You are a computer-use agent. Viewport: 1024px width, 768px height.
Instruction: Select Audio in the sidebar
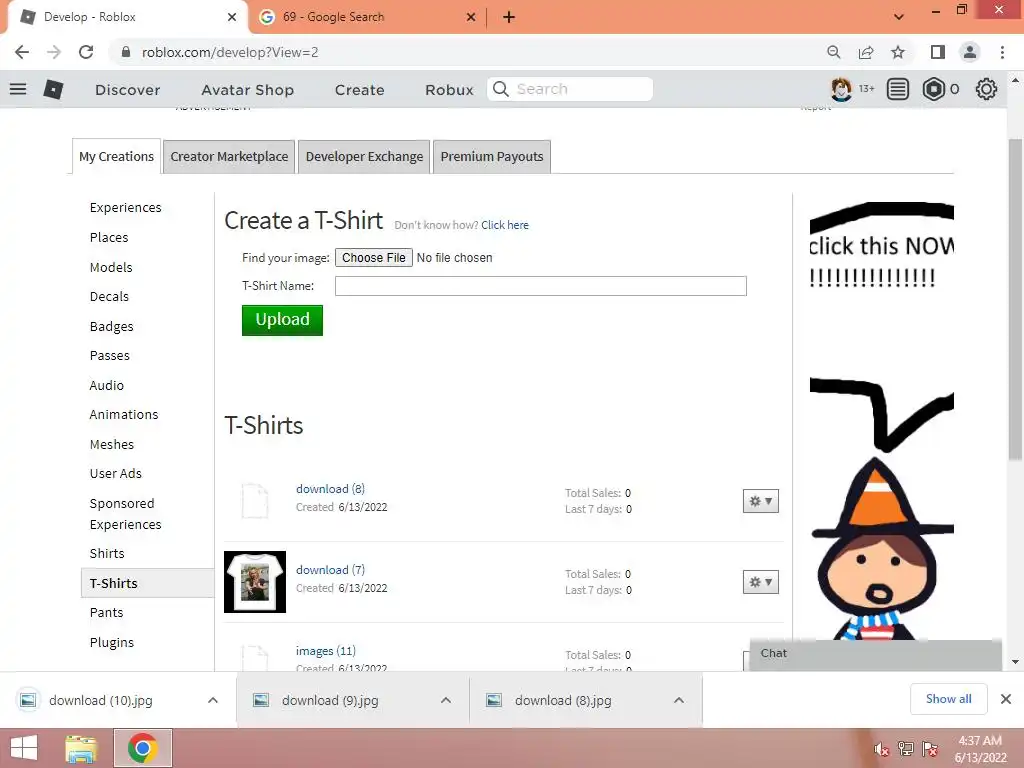[106, 385]
